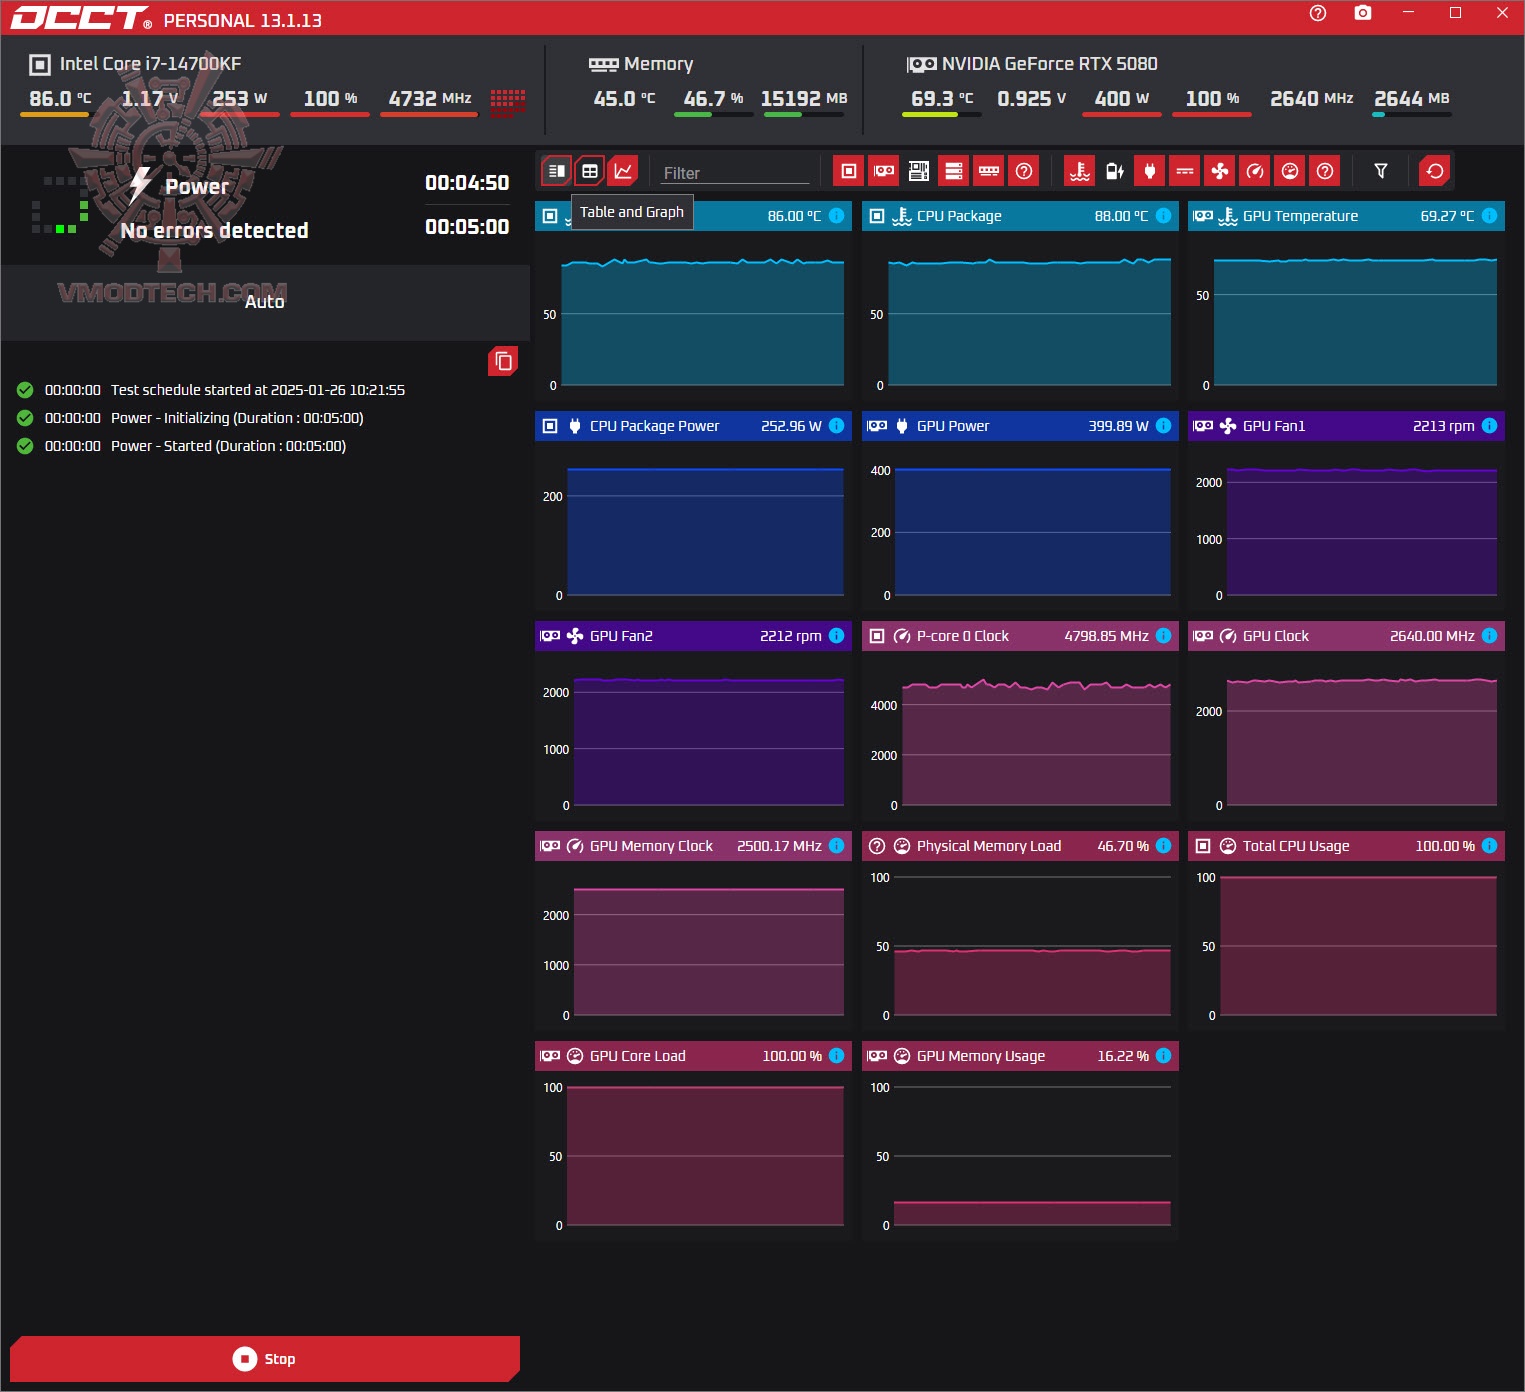Open info for GPU Temperature graph
This screenshot has height=1392, width=1525.
(1489, 216)
